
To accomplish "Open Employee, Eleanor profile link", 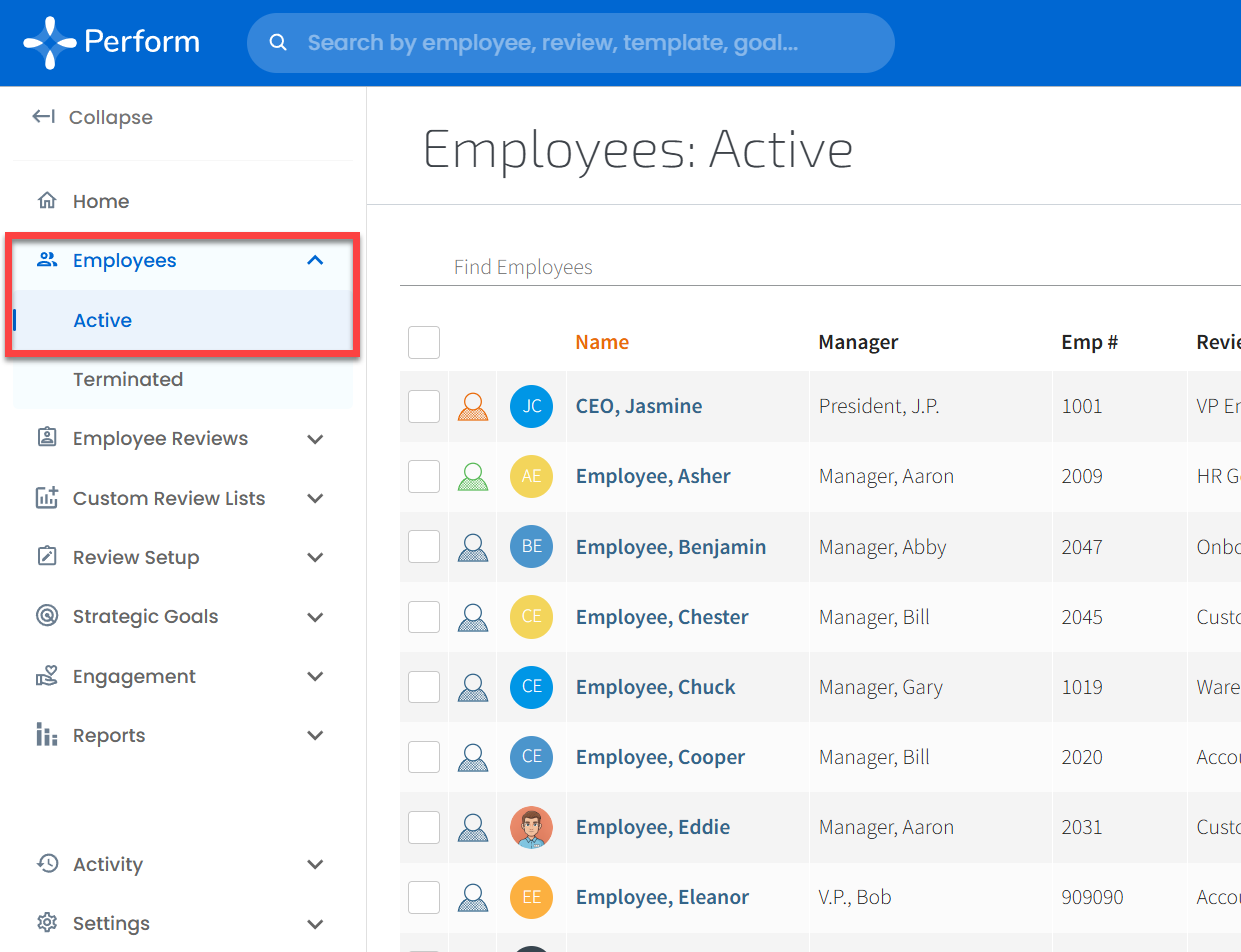I will tap(662, 897).
